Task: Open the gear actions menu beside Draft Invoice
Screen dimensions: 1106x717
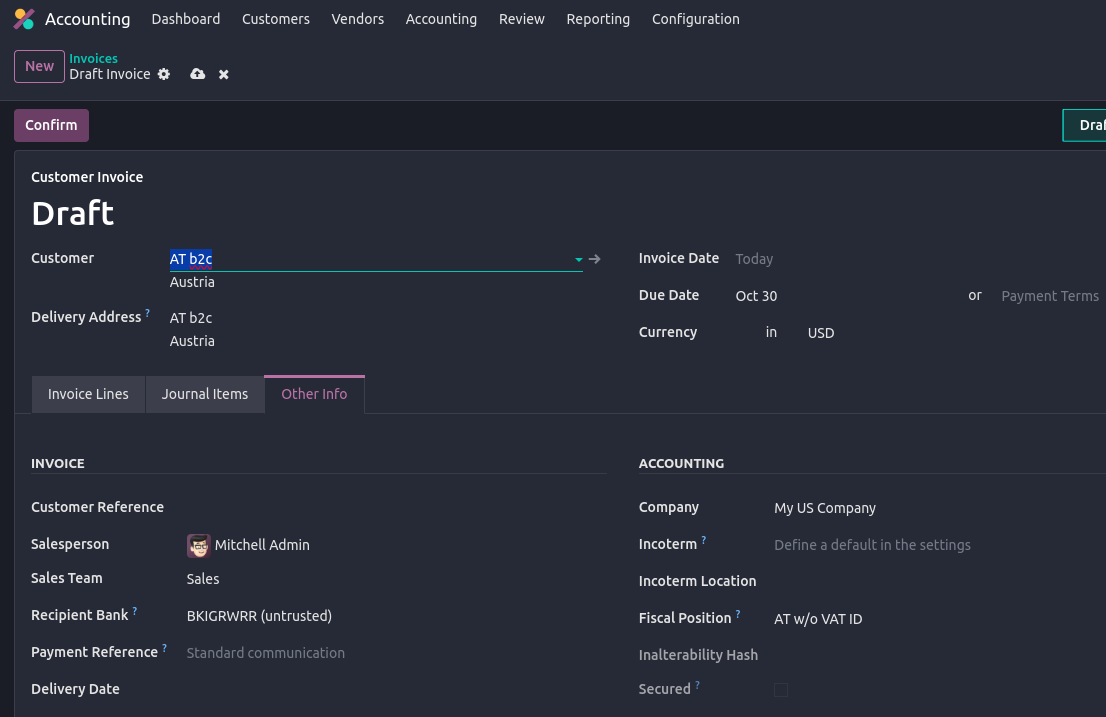Action: pyautogui.click(x=164, y=75)
